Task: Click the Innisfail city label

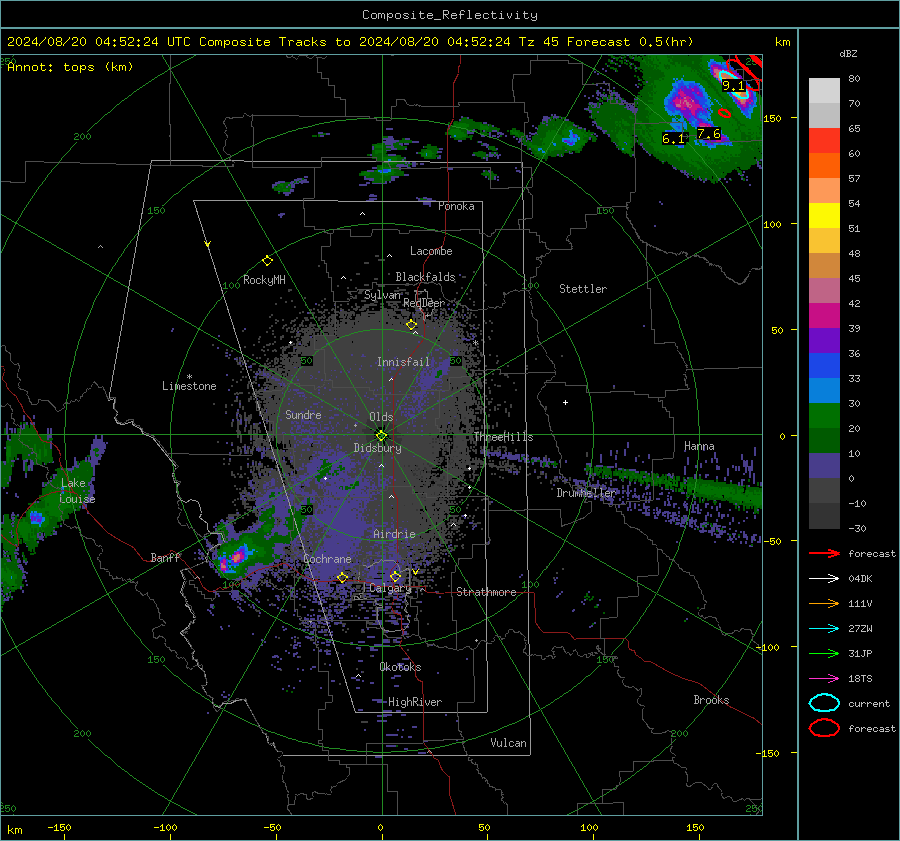Action: [x=403, y=362]
